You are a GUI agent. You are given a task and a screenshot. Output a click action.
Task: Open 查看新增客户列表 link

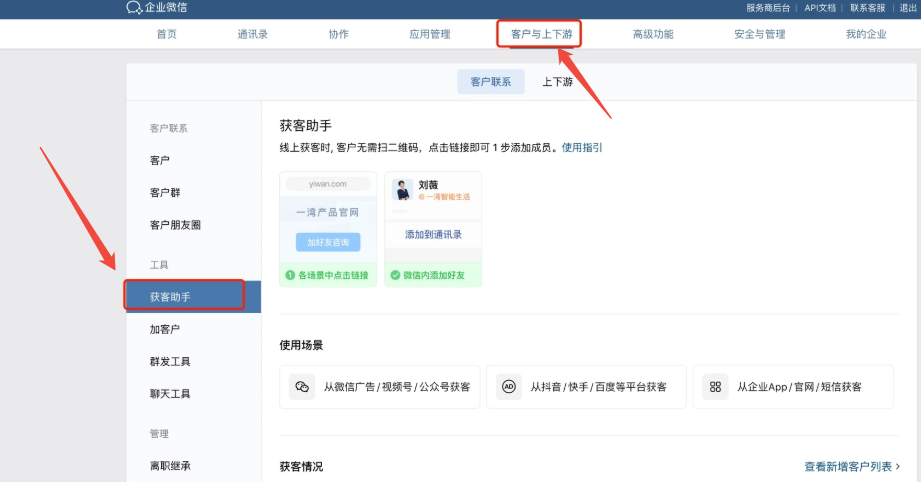point(848,466)
